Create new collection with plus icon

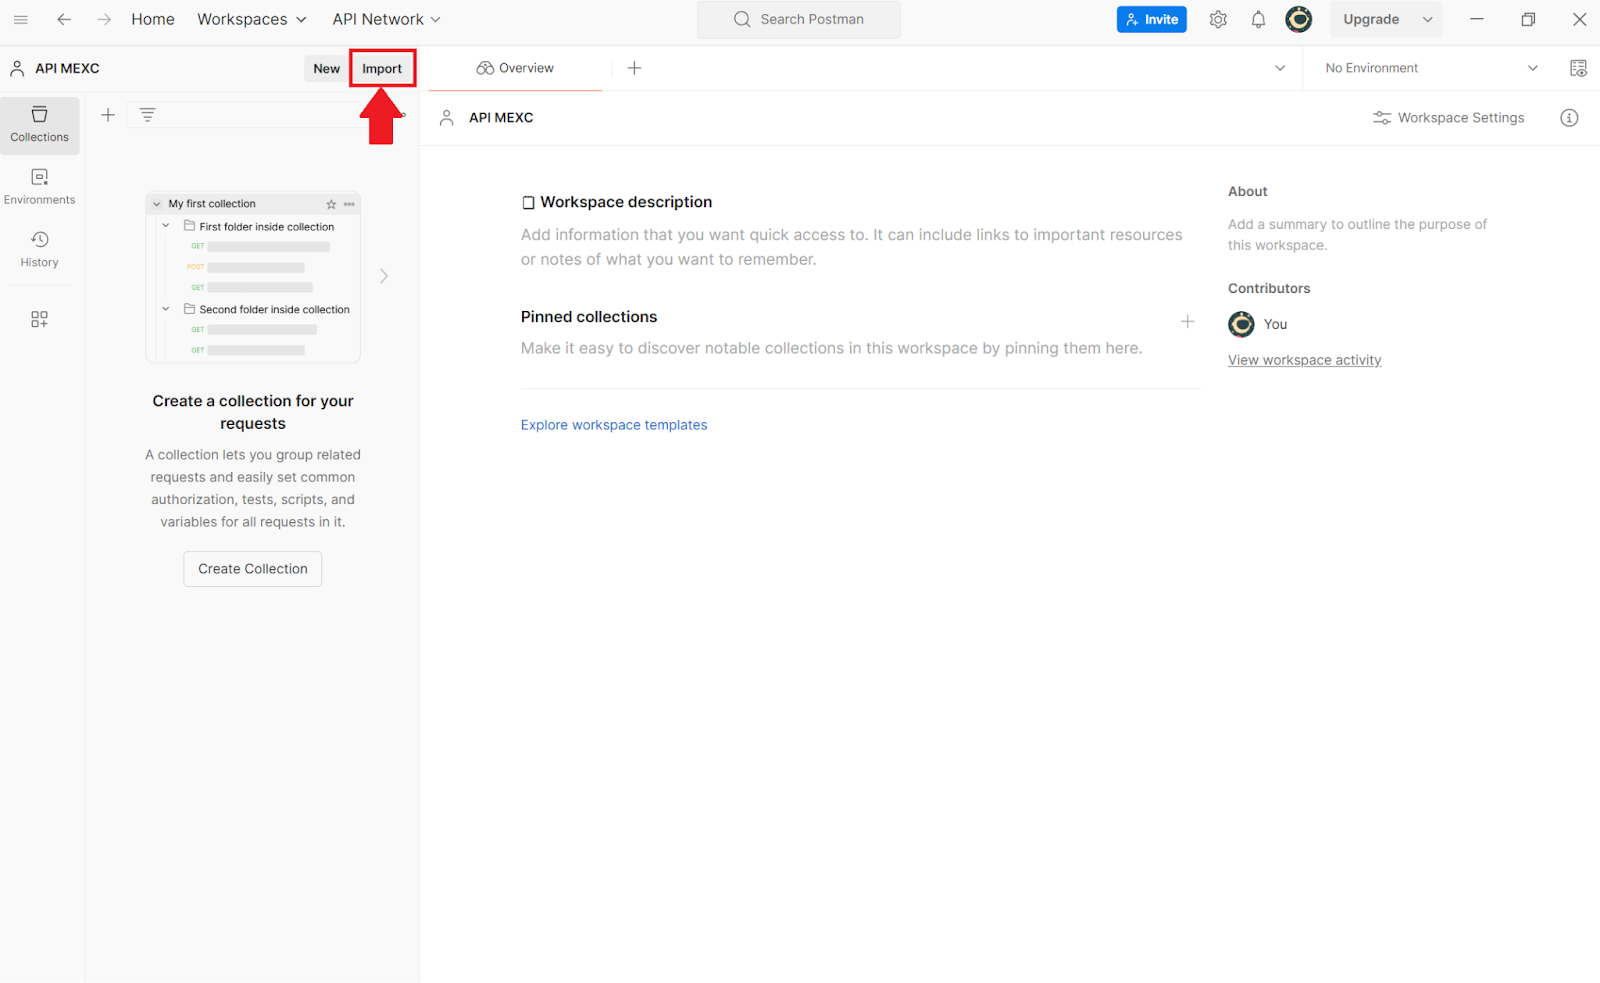(x=108, y=115)
